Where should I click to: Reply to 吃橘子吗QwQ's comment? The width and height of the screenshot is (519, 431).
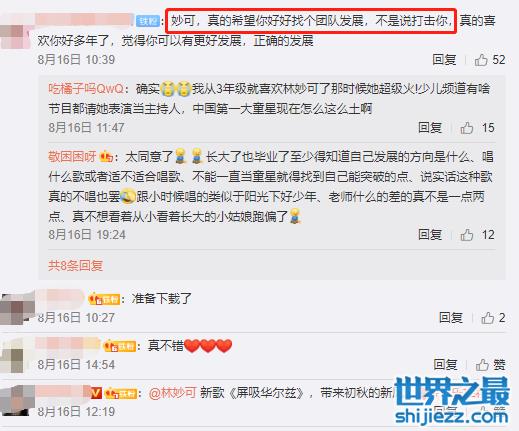[x=430, y=128]
